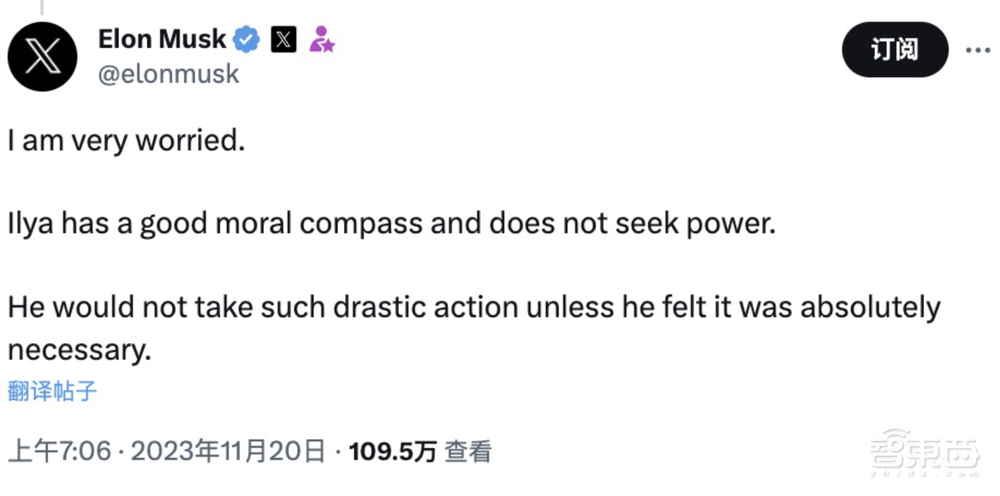The image size is (1000, 496).
Task: Click the purple subscriber star icon
Action: (x=321, y=40)
